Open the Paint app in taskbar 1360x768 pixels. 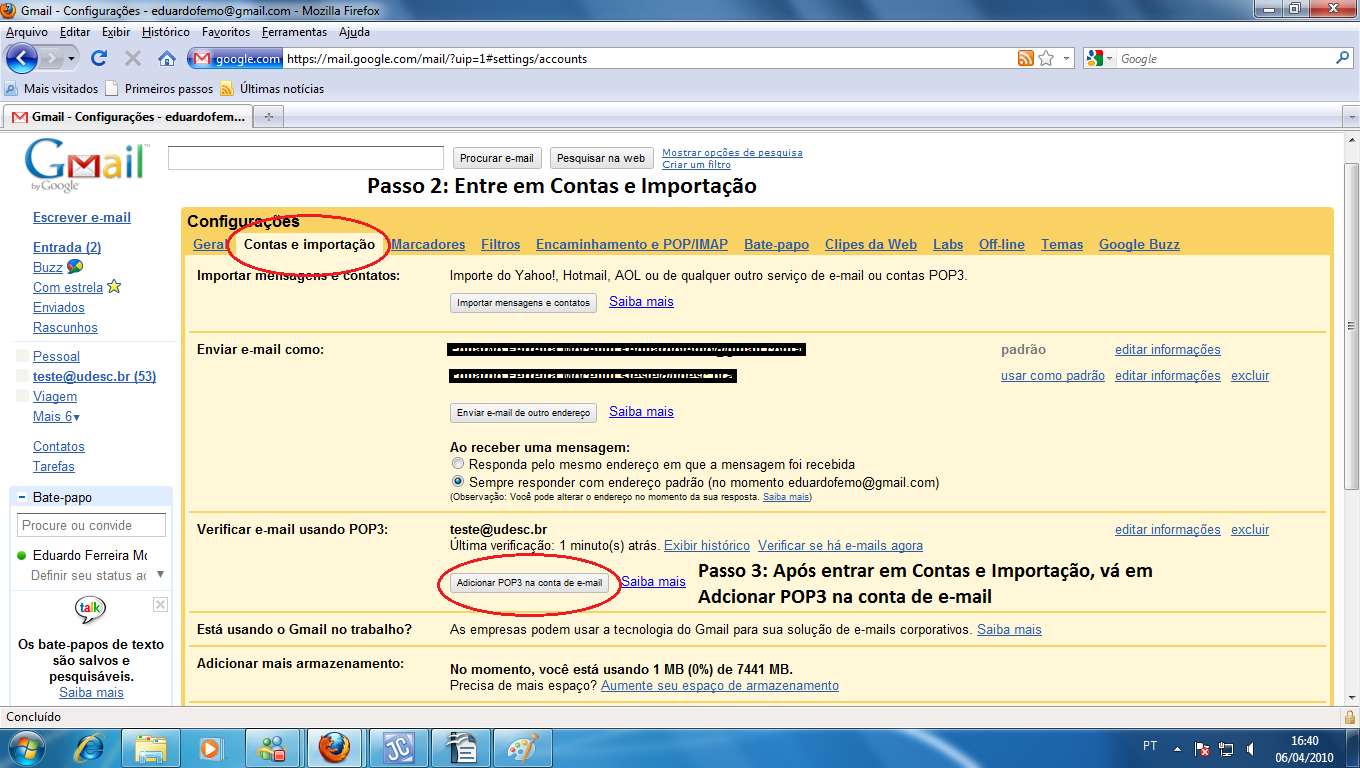coord(521,747)
